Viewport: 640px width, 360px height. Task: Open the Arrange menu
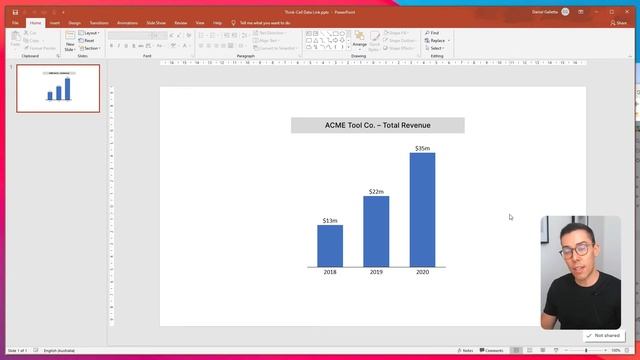coord(359,40)
